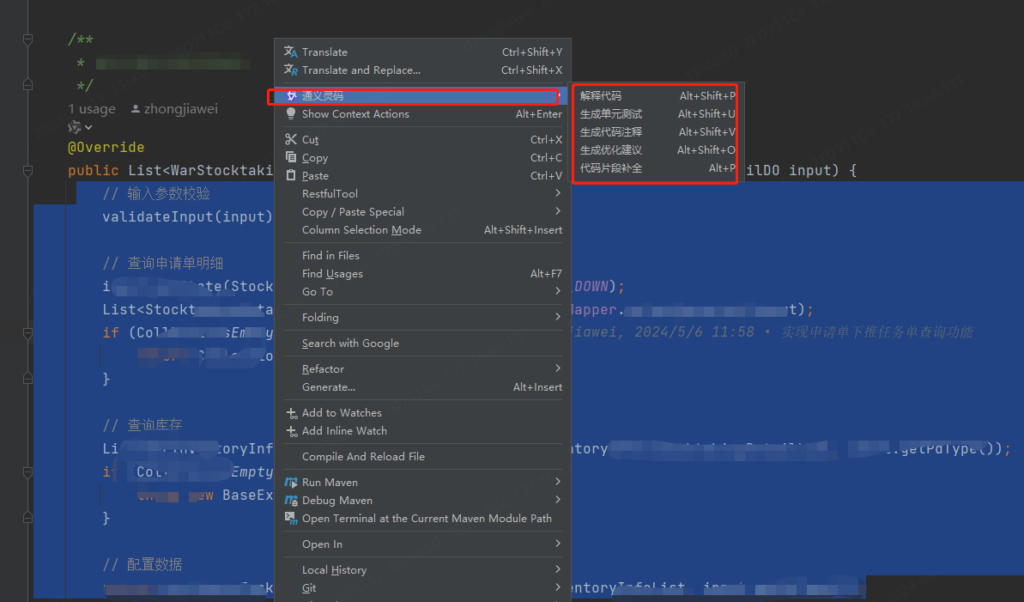Click the 通义灵码 logo icon
This screenshot has width=1024, height=602.
[x=290, y=96]
